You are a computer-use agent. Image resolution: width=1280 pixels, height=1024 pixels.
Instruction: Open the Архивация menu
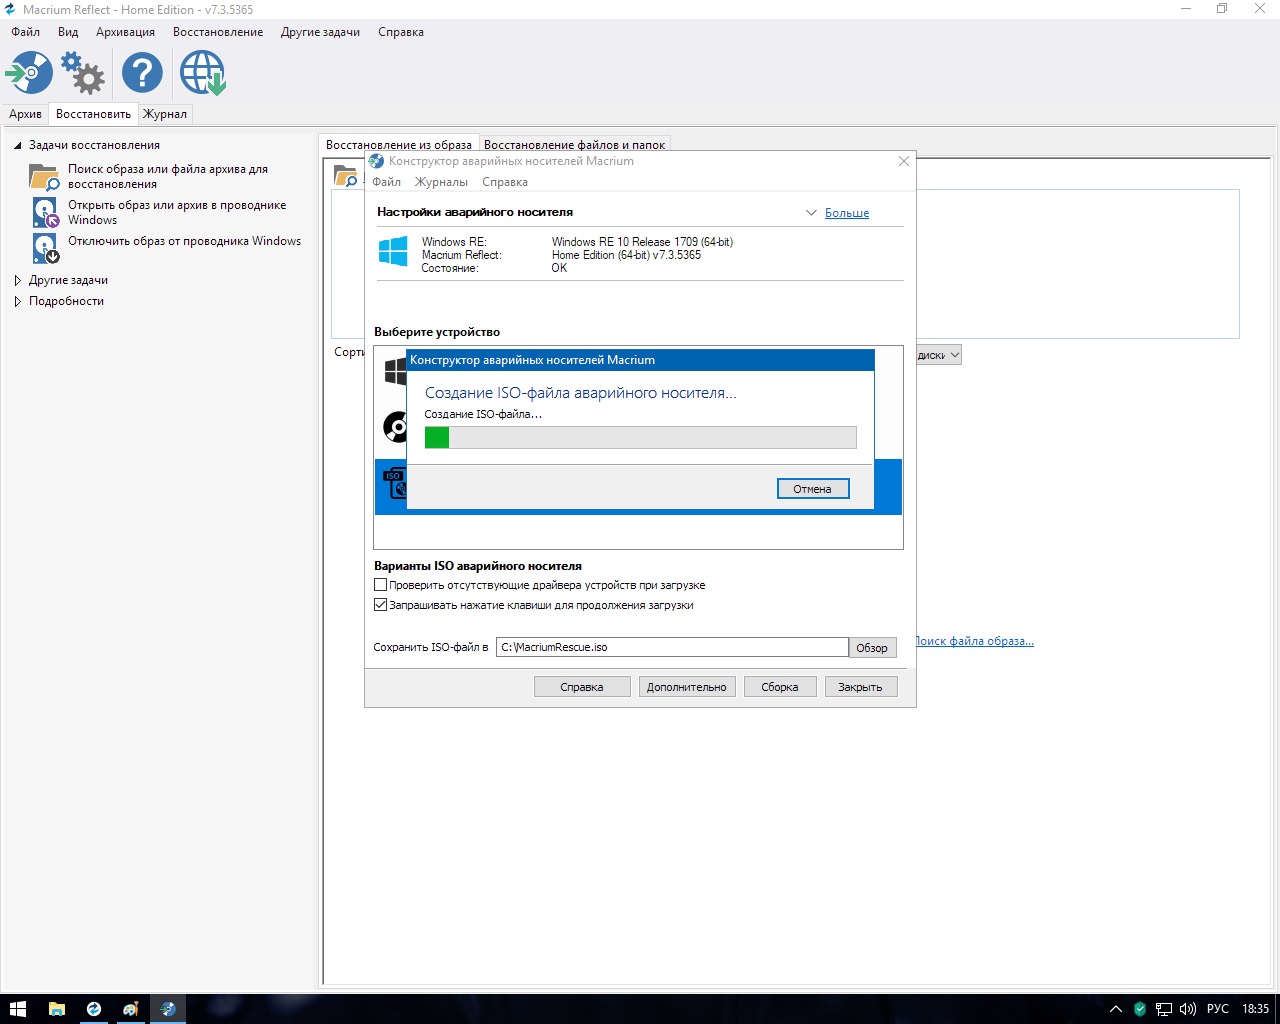[125, 32]
